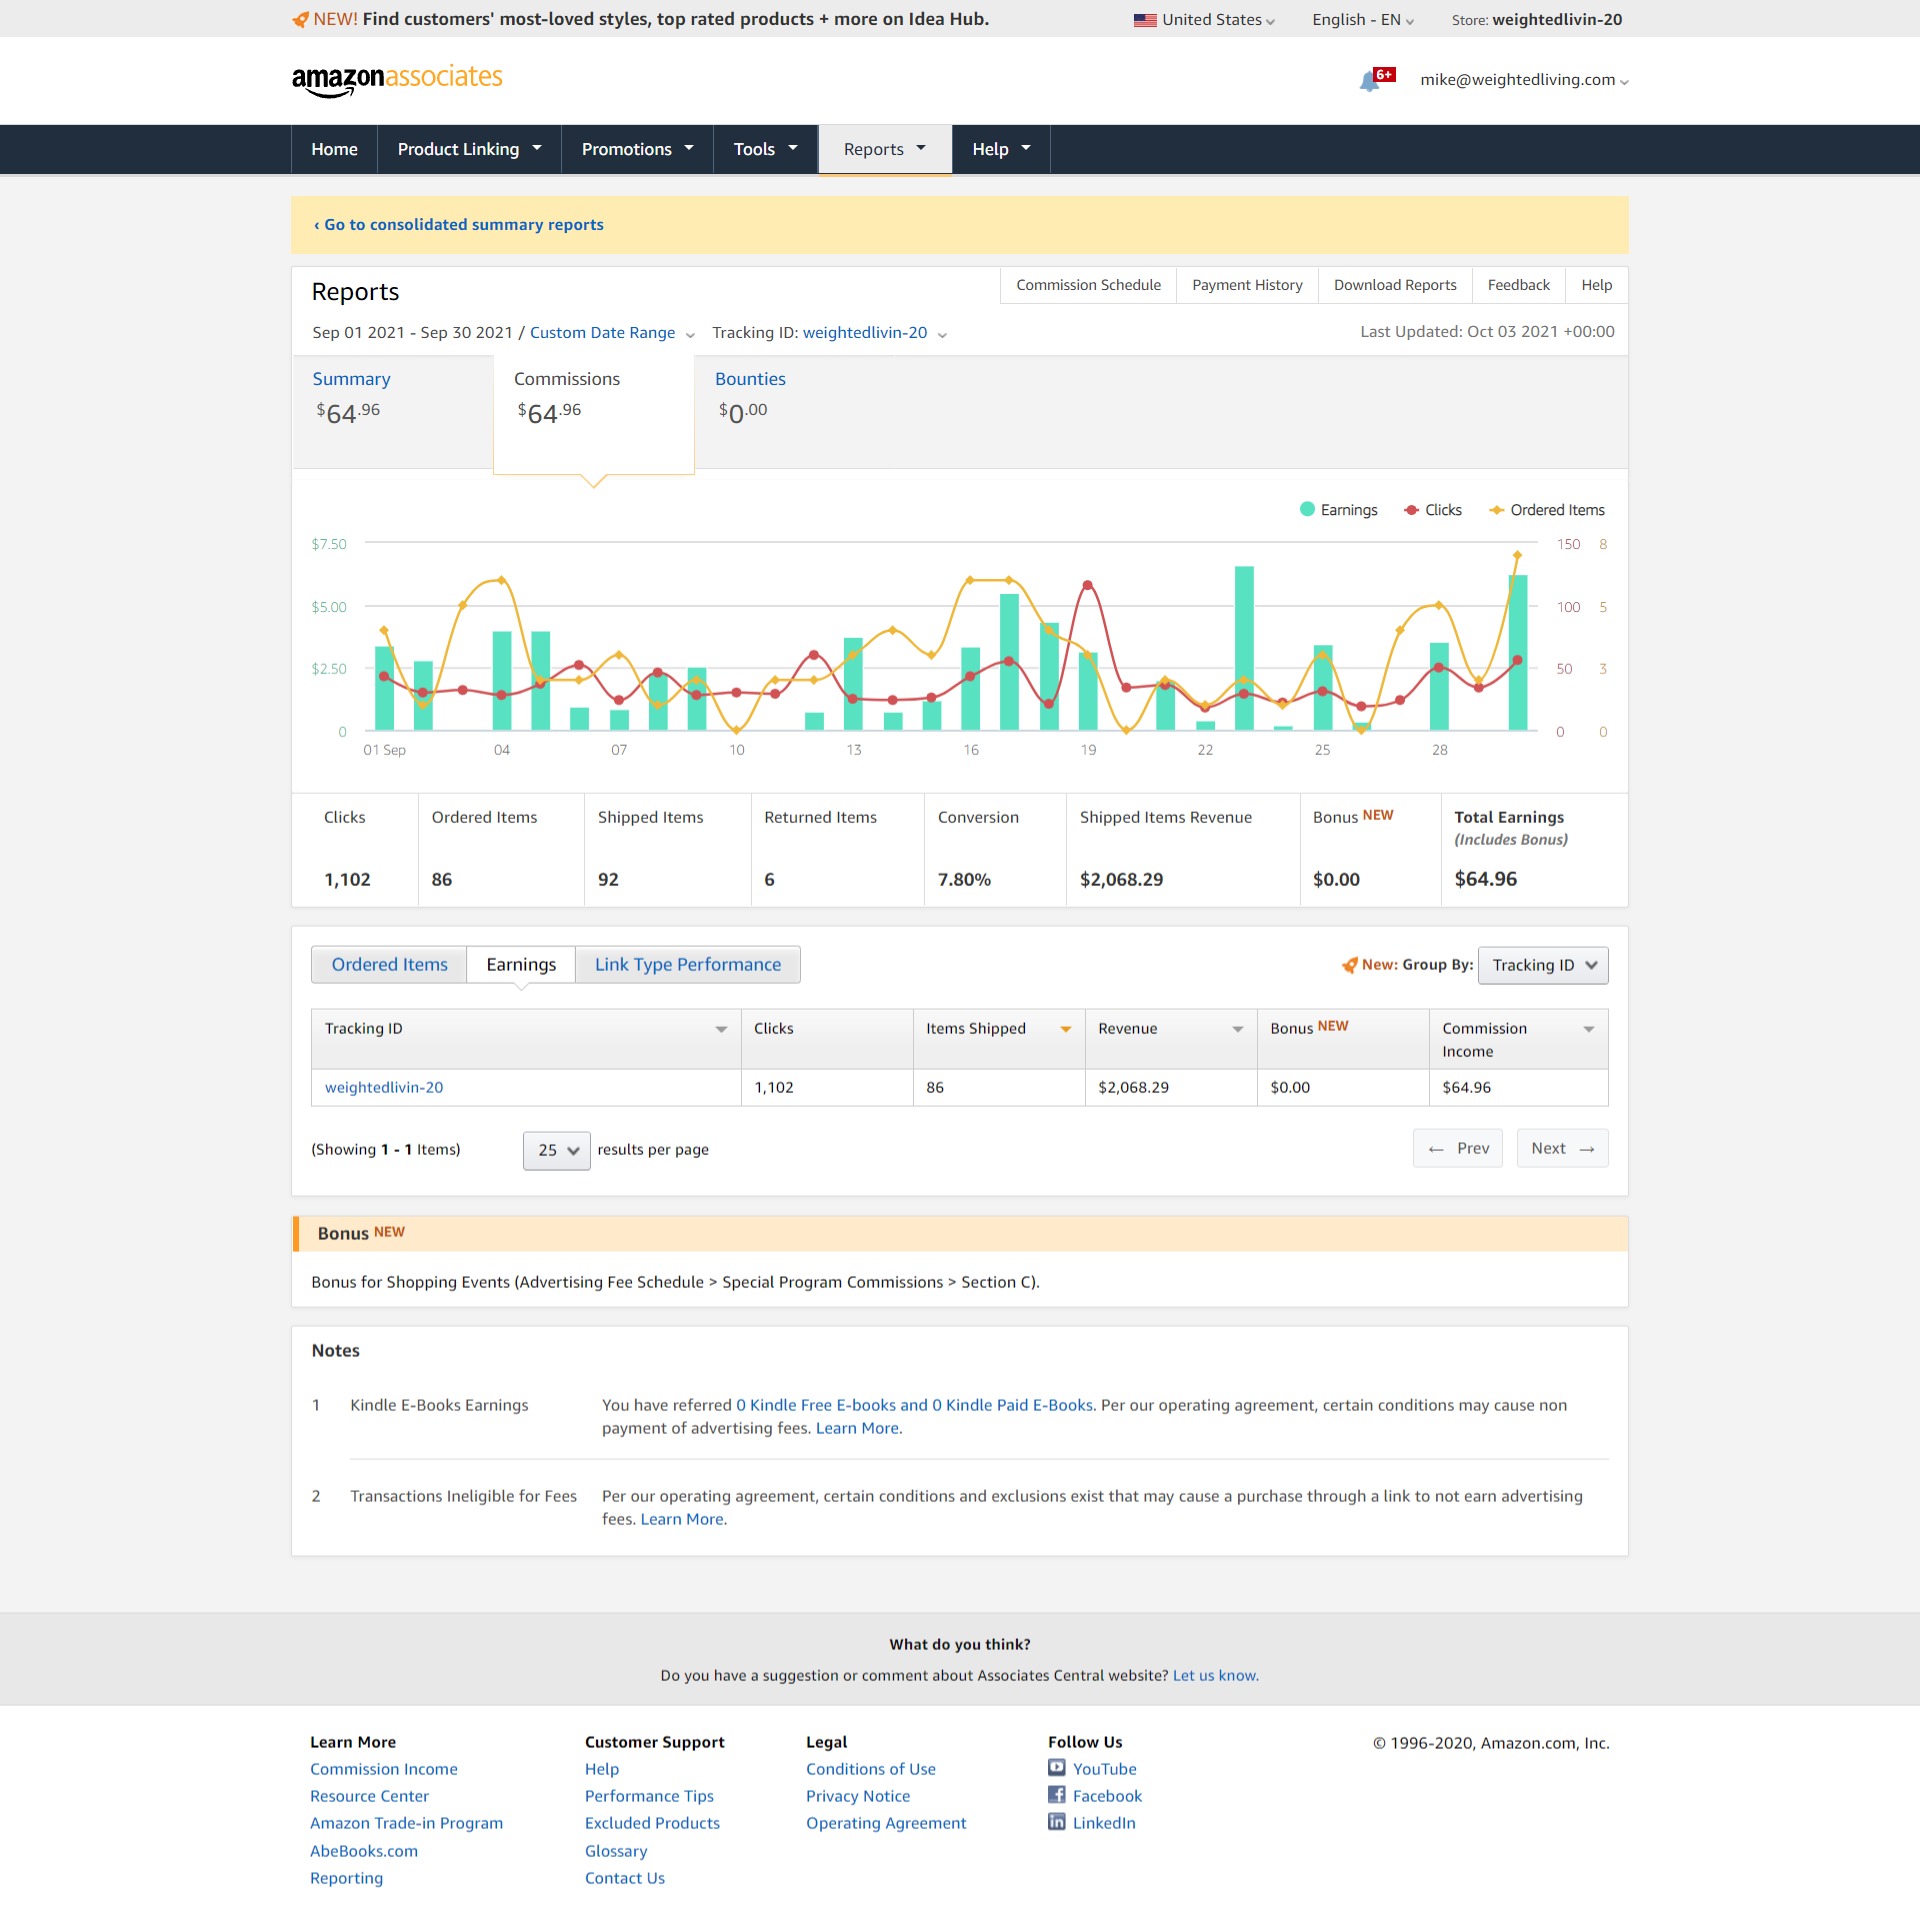Viewport: 1920px width, 1932px height.
Task: Switch to the Ordered Items tab
Action: pyautogui.click(x=389, y=965)
